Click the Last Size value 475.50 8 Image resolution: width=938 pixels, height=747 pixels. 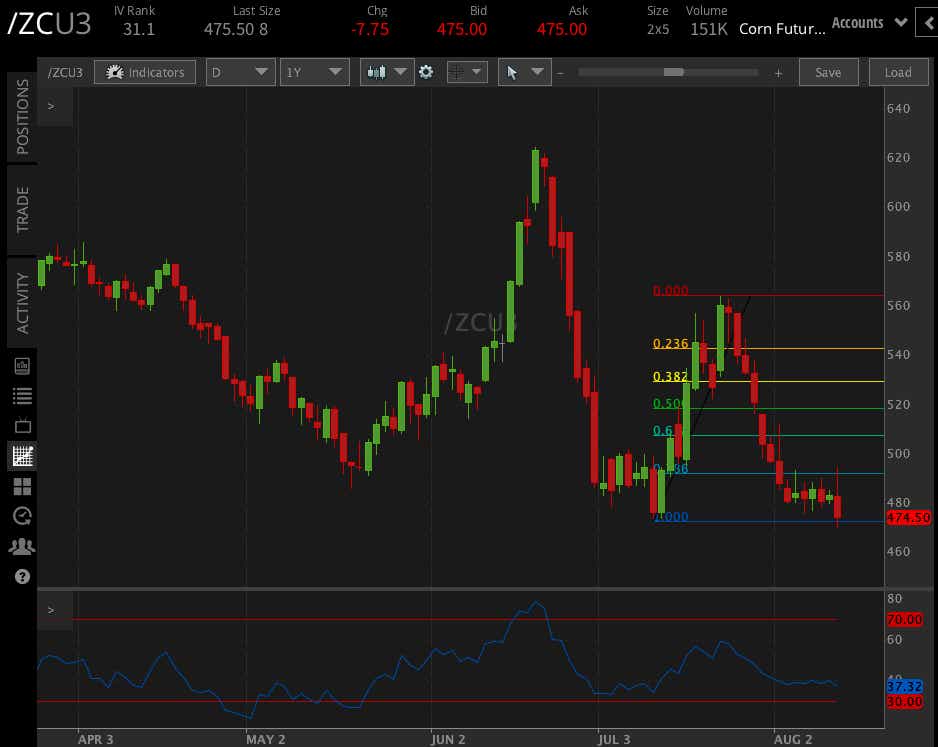pos(236,29)
